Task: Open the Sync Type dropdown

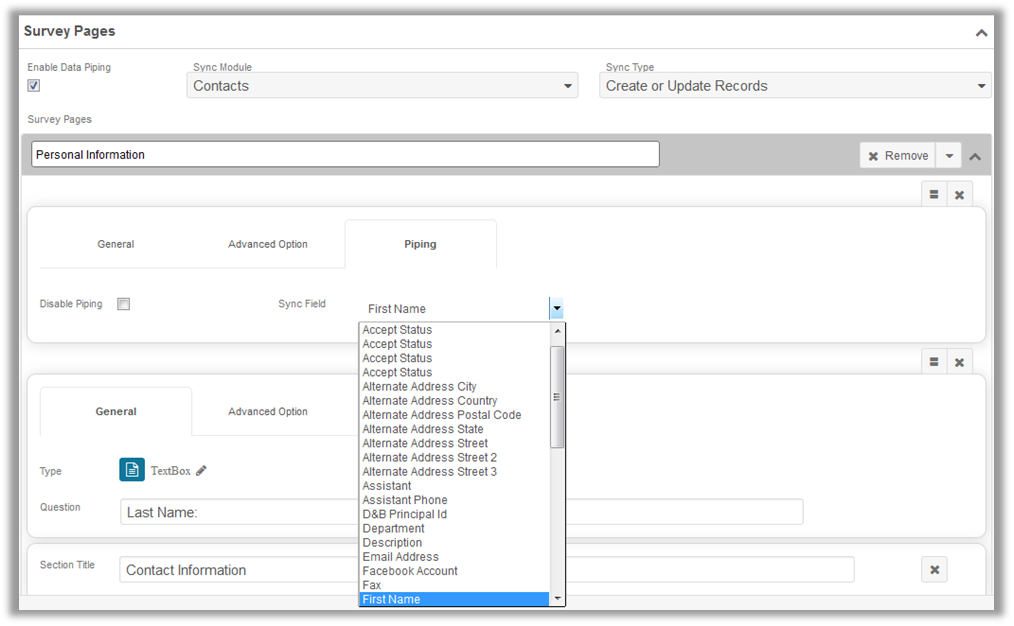Action: click(x=797, y=86)
